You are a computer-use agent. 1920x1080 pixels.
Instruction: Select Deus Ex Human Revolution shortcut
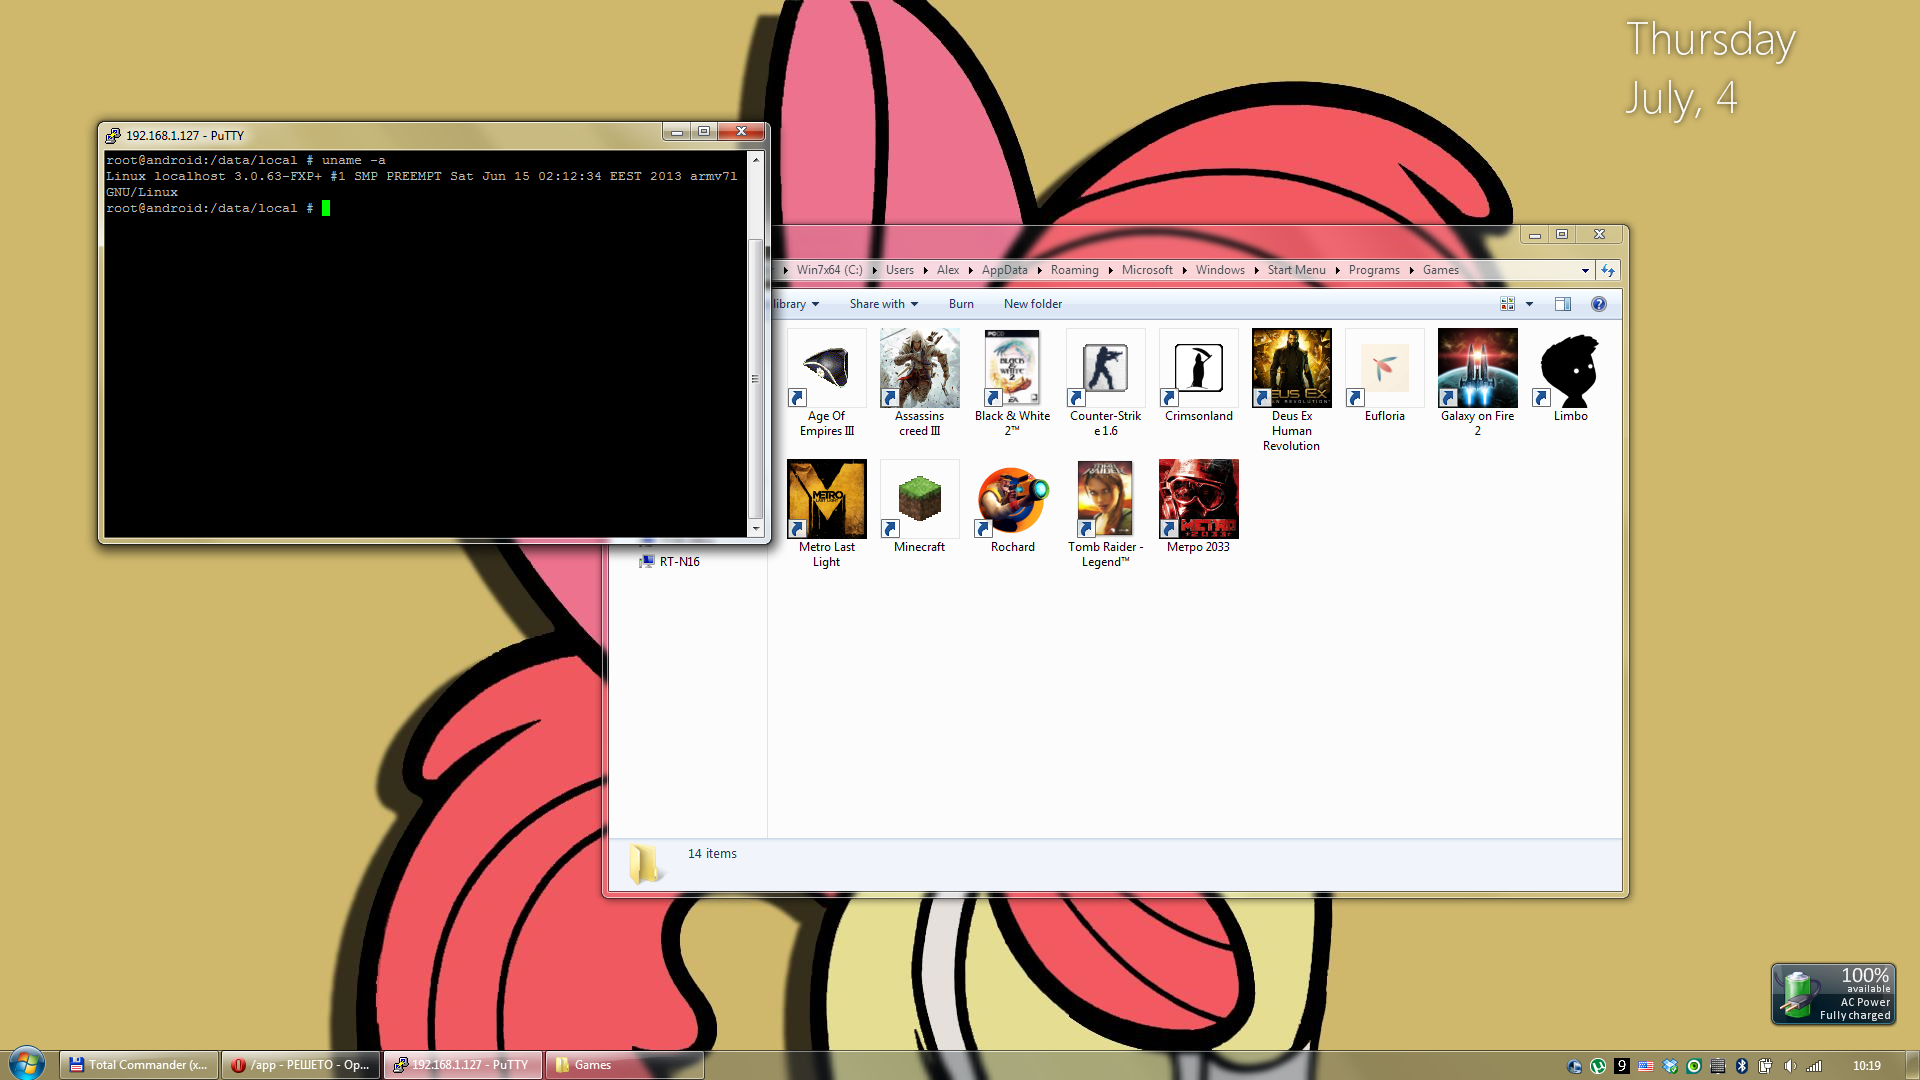click(1291, 390)
